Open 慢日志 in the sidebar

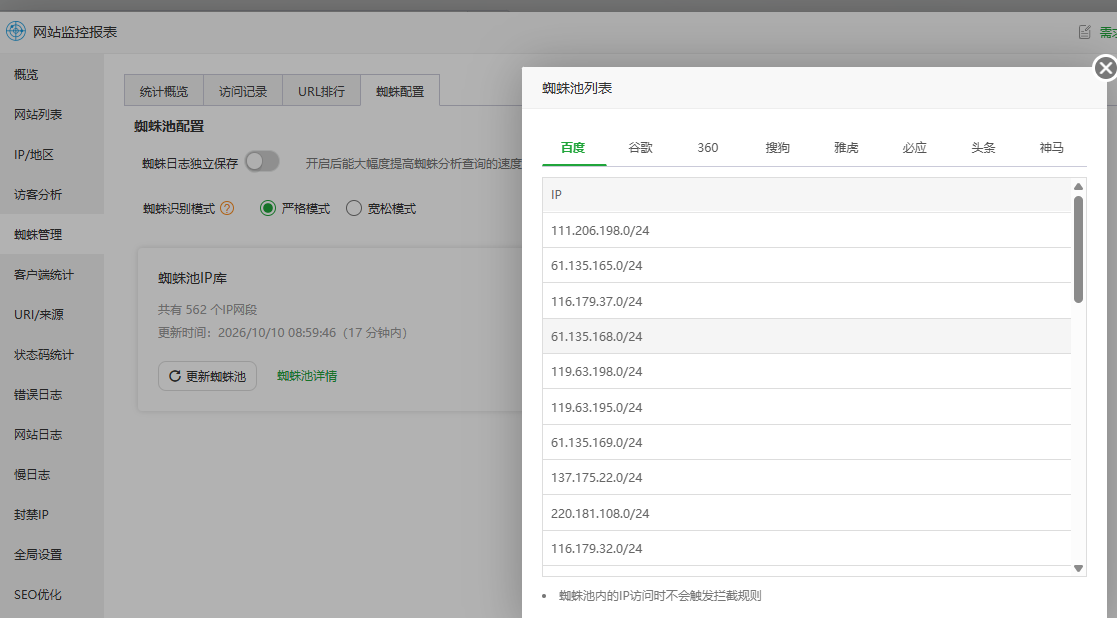pos(52,474)
